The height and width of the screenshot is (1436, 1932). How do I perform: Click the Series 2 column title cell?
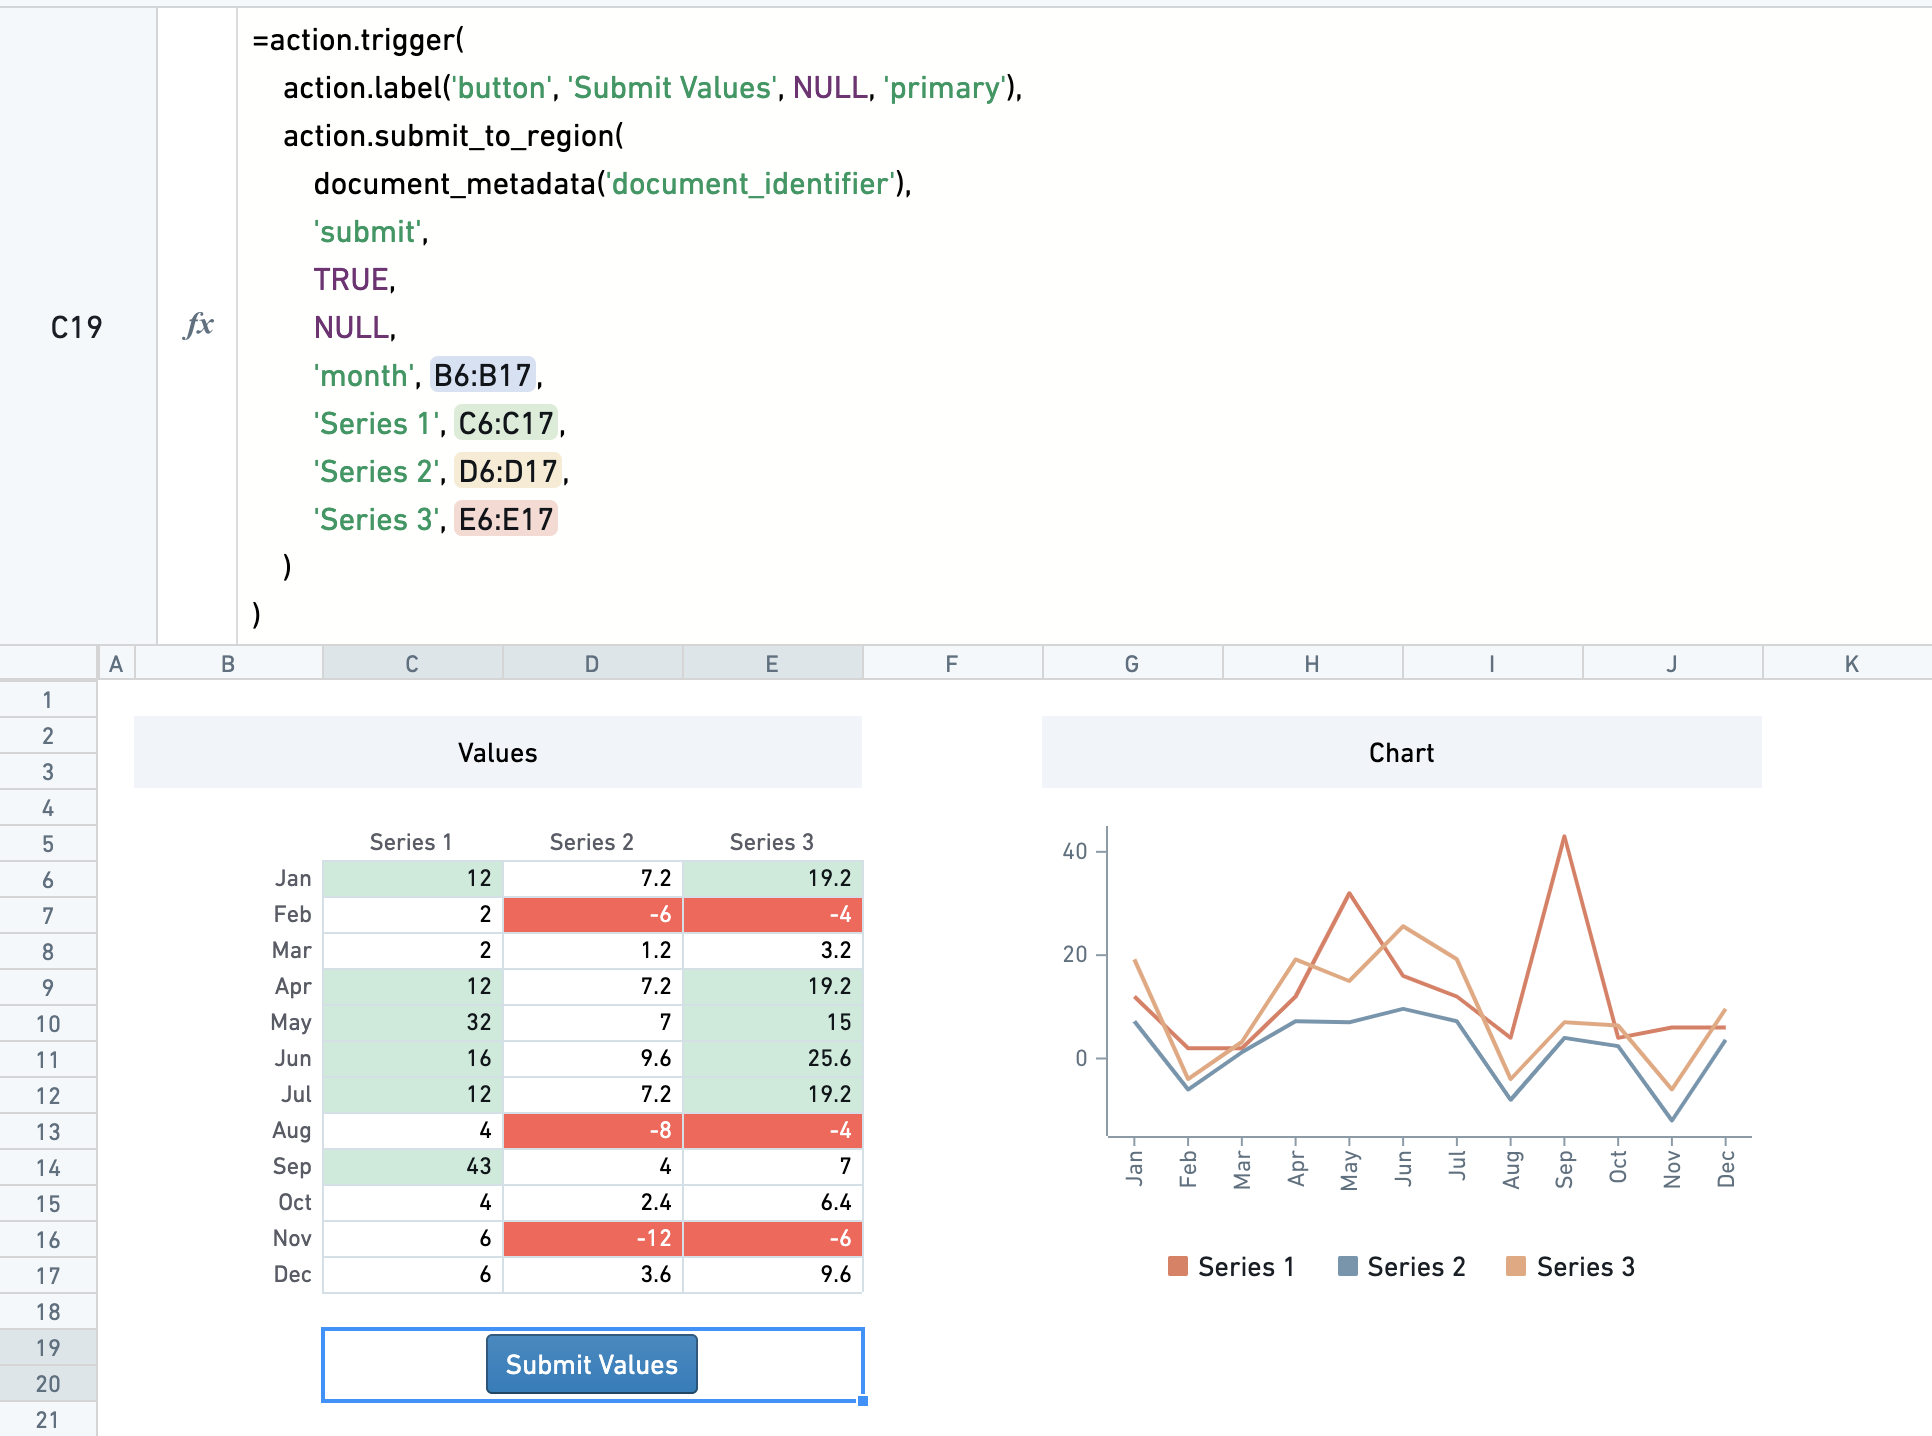(x=592, y=842)
